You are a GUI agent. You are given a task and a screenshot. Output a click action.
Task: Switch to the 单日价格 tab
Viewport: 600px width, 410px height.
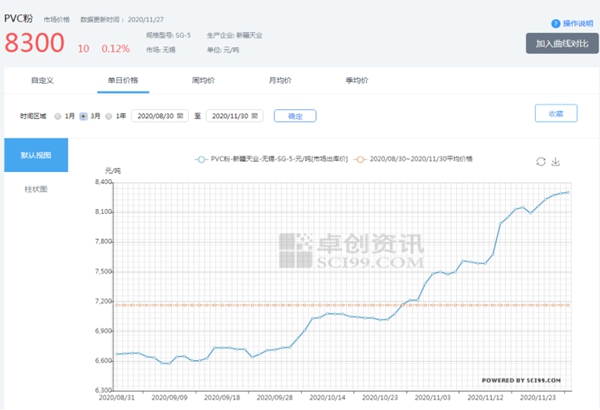click(123, 80)
